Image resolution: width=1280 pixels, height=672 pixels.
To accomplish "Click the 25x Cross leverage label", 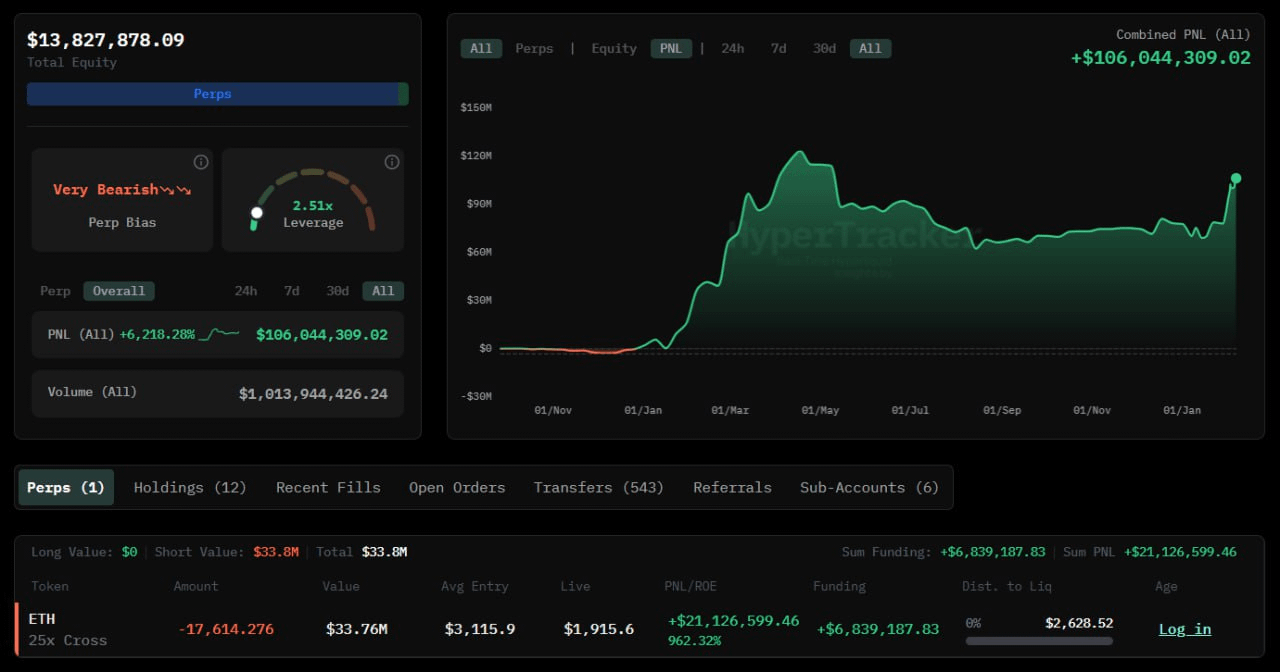I will [x=68, y=640].
